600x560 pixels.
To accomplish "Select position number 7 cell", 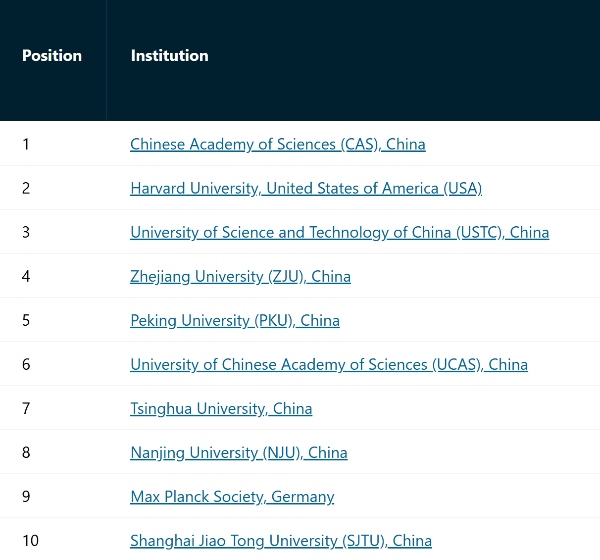I will click(53, 408).
